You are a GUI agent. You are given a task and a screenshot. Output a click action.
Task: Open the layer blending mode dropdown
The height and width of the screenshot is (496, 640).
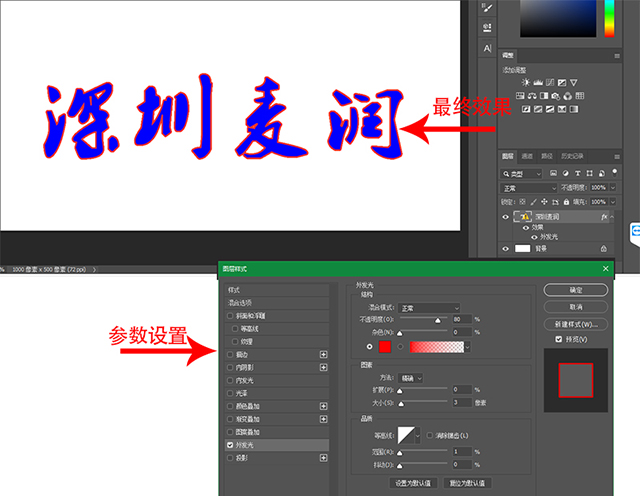[529, 188]
